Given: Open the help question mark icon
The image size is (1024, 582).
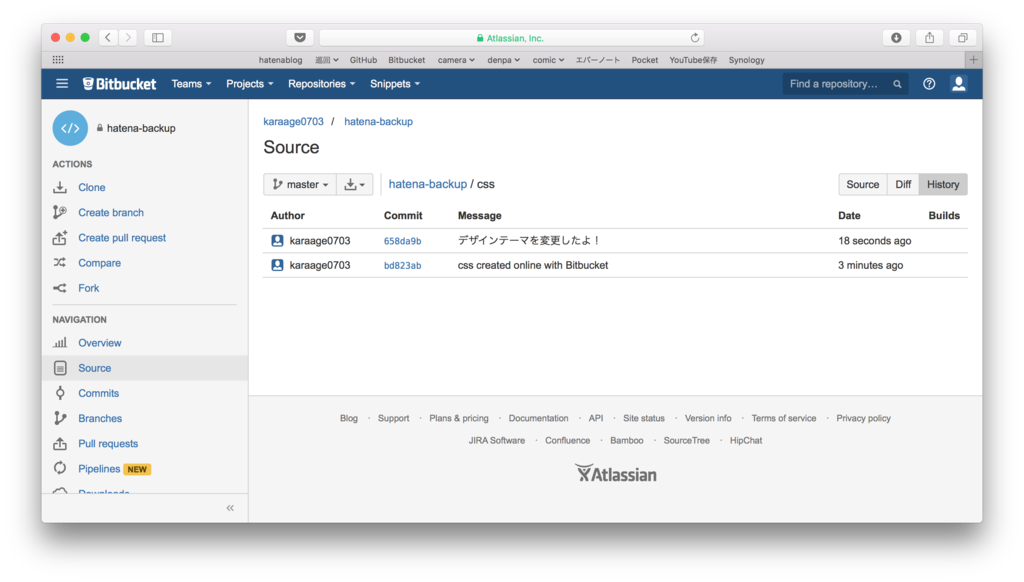Looking at the screenshot, I should point(929,84).
